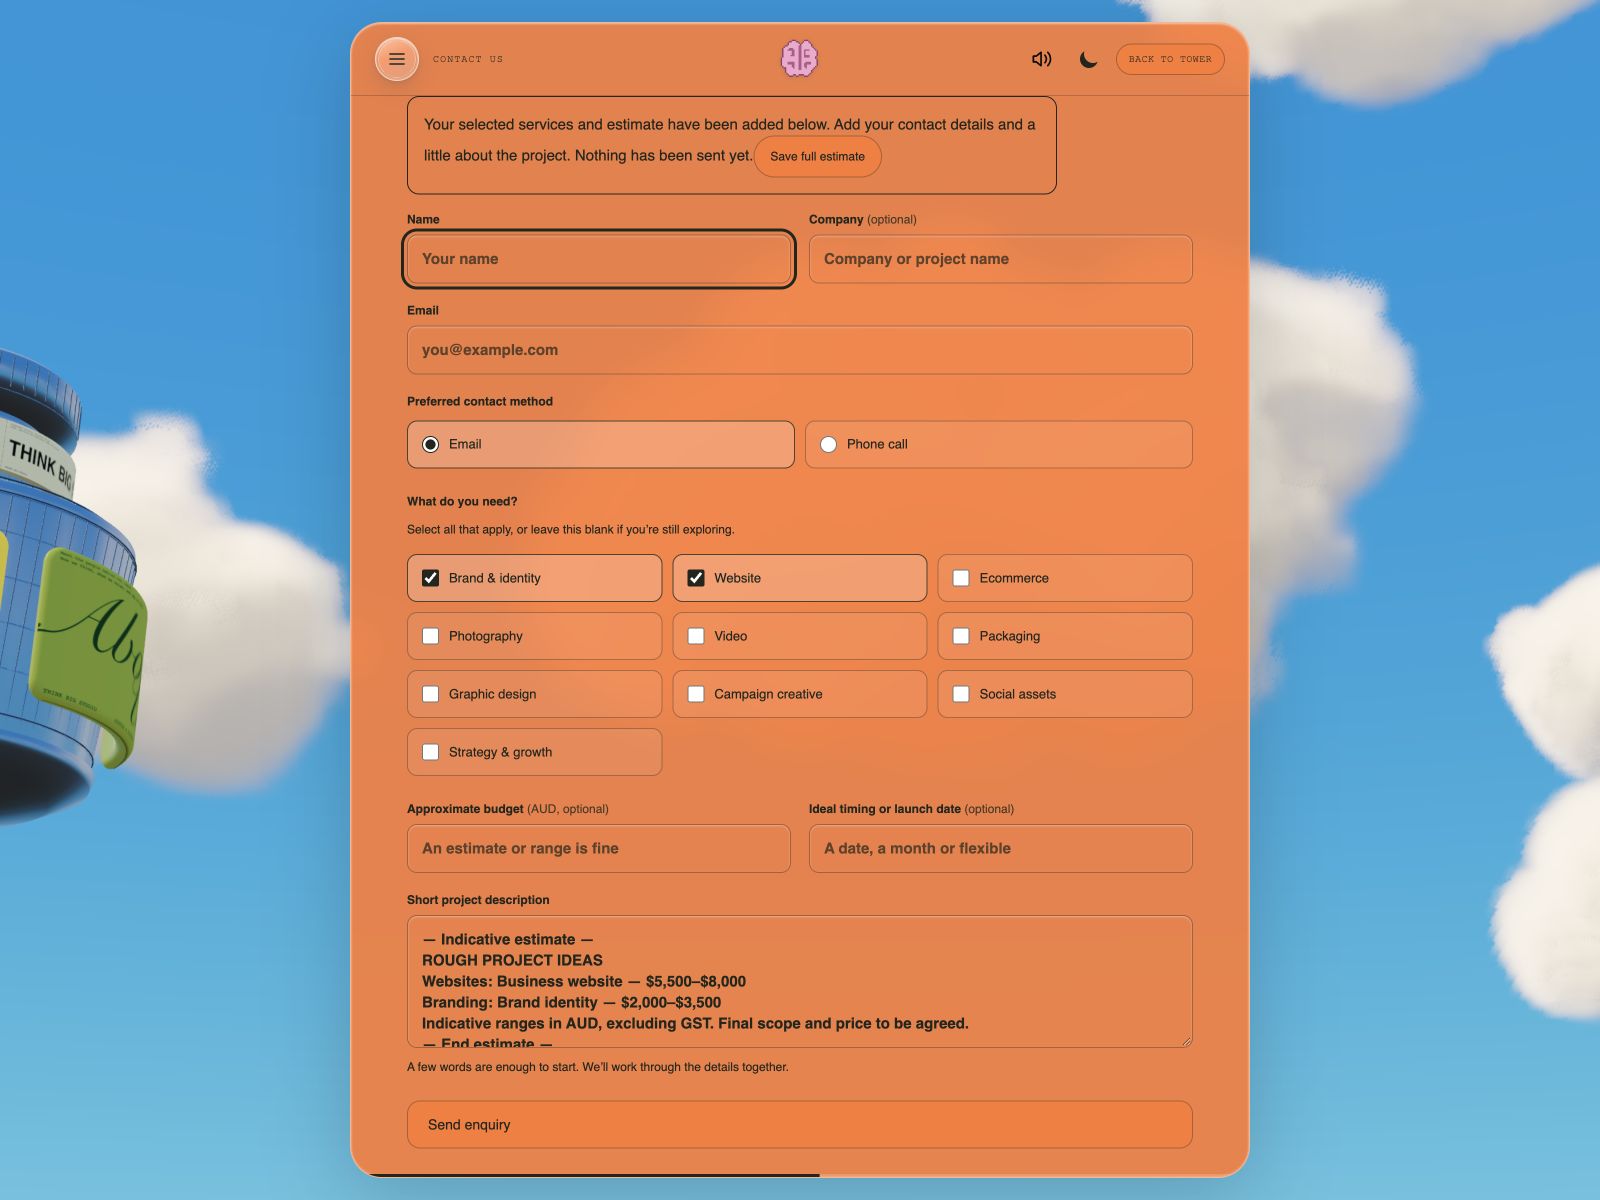Click the Approximate budget field
Screen dimensions: 1600x1200
(599, 848)
